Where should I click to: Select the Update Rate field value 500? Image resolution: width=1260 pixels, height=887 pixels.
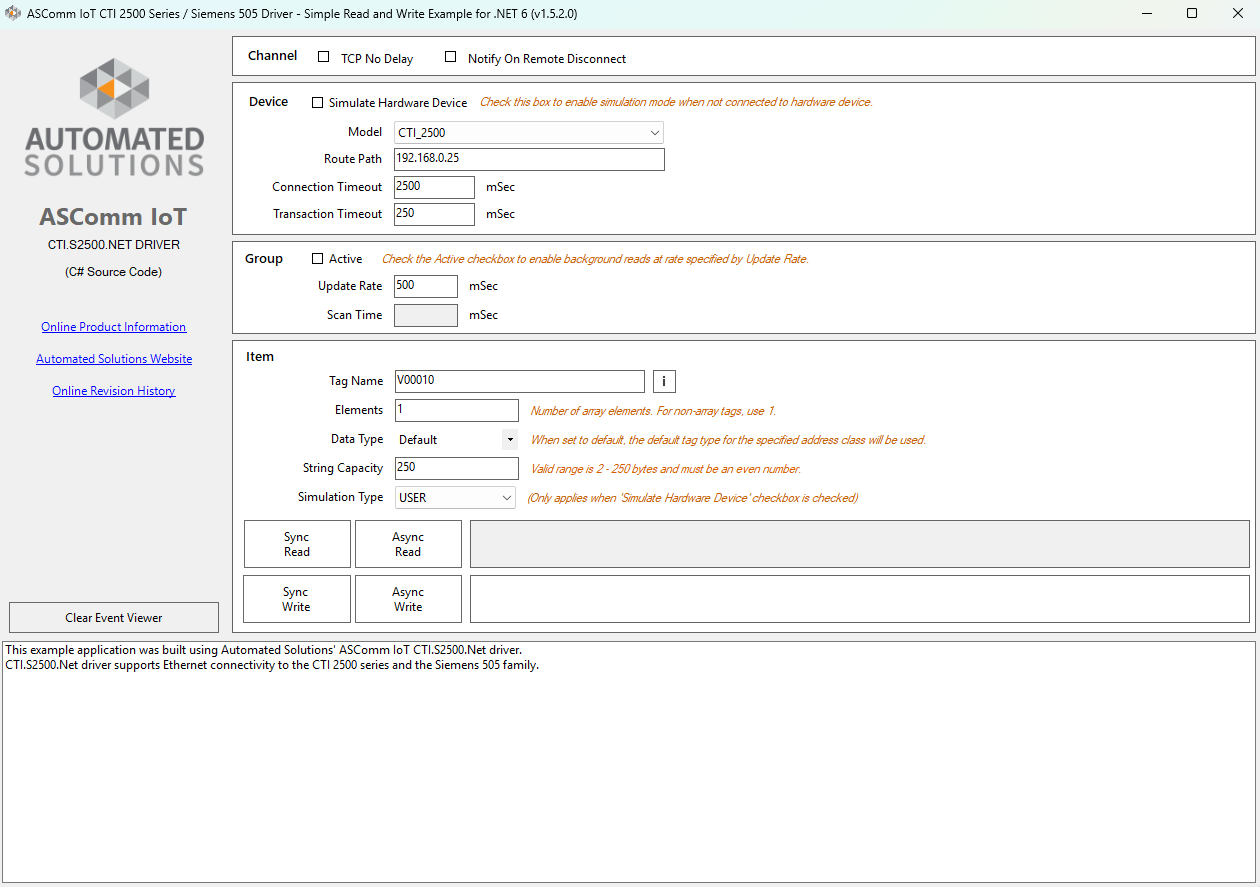[x=425, y=286]
